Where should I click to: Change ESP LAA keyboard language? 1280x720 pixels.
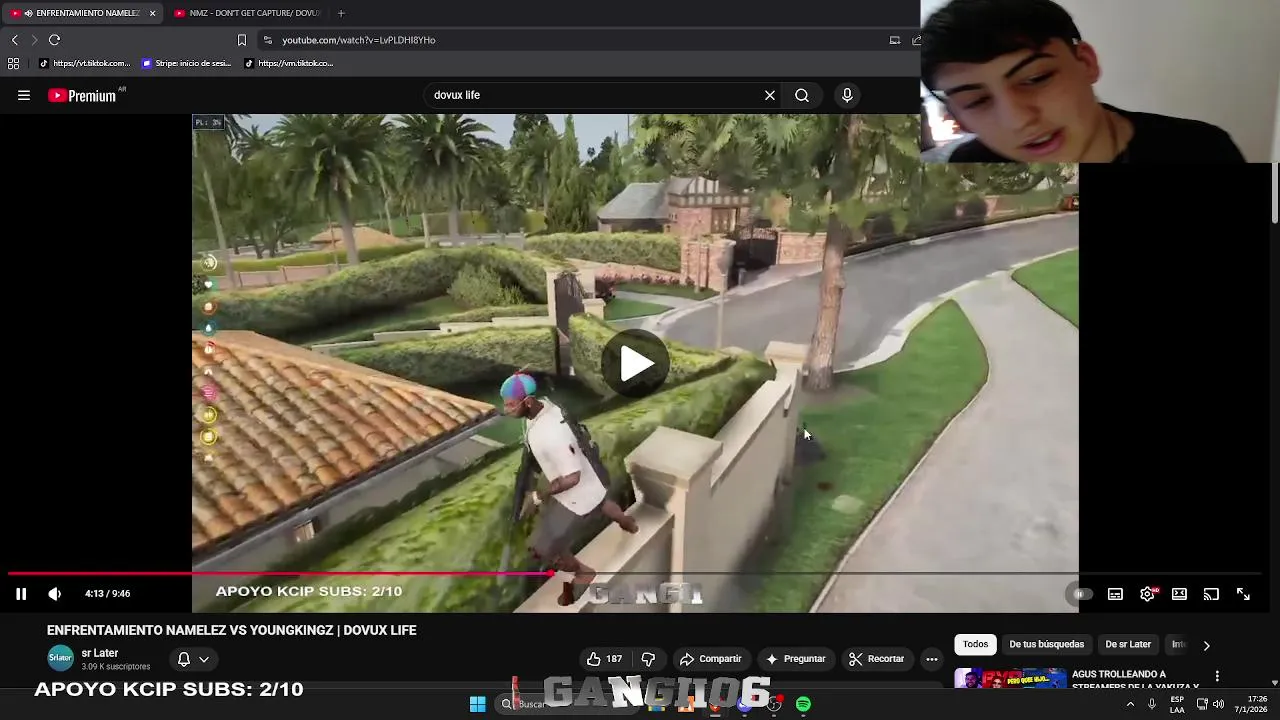coord(1177,704)
